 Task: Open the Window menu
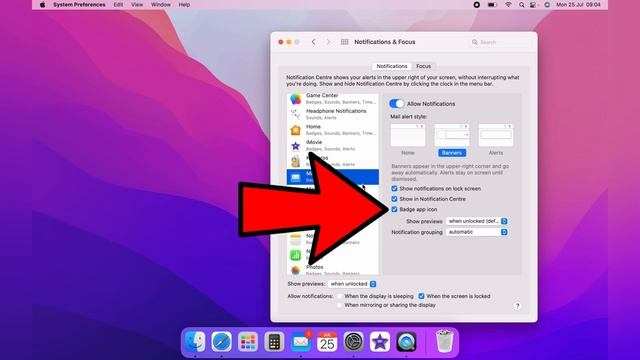(x=161, y=5)
